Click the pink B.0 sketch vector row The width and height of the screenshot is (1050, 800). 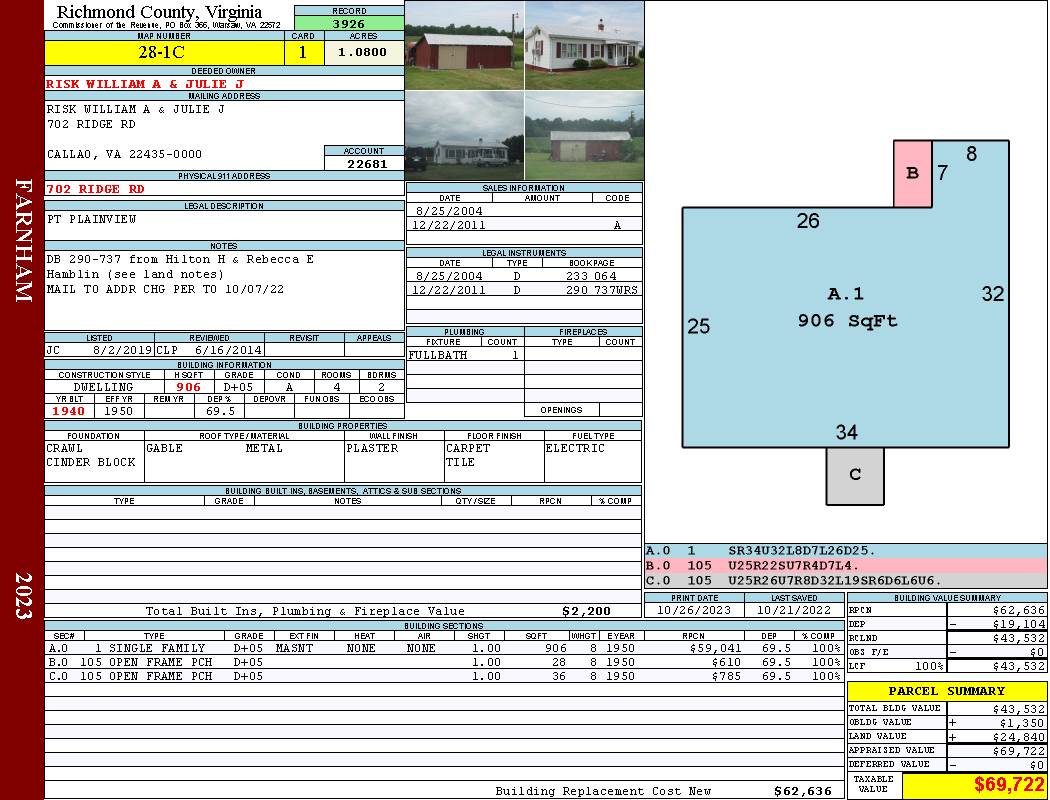[845, 566]
